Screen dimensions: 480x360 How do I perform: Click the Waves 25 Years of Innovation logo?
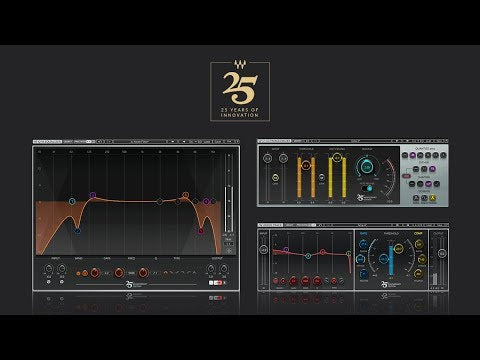pos(240,91)
